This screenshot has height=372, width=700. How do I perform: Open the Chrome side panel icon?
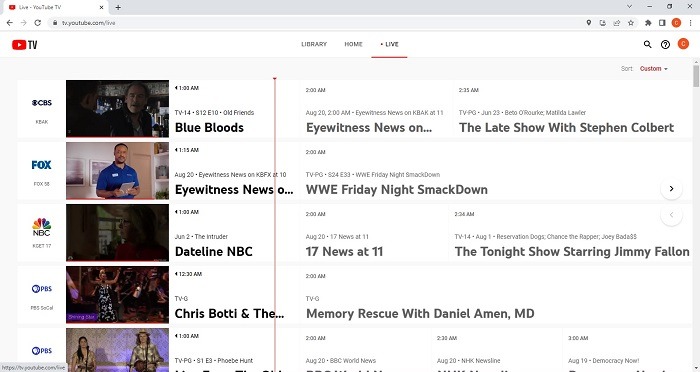point(662,23)
